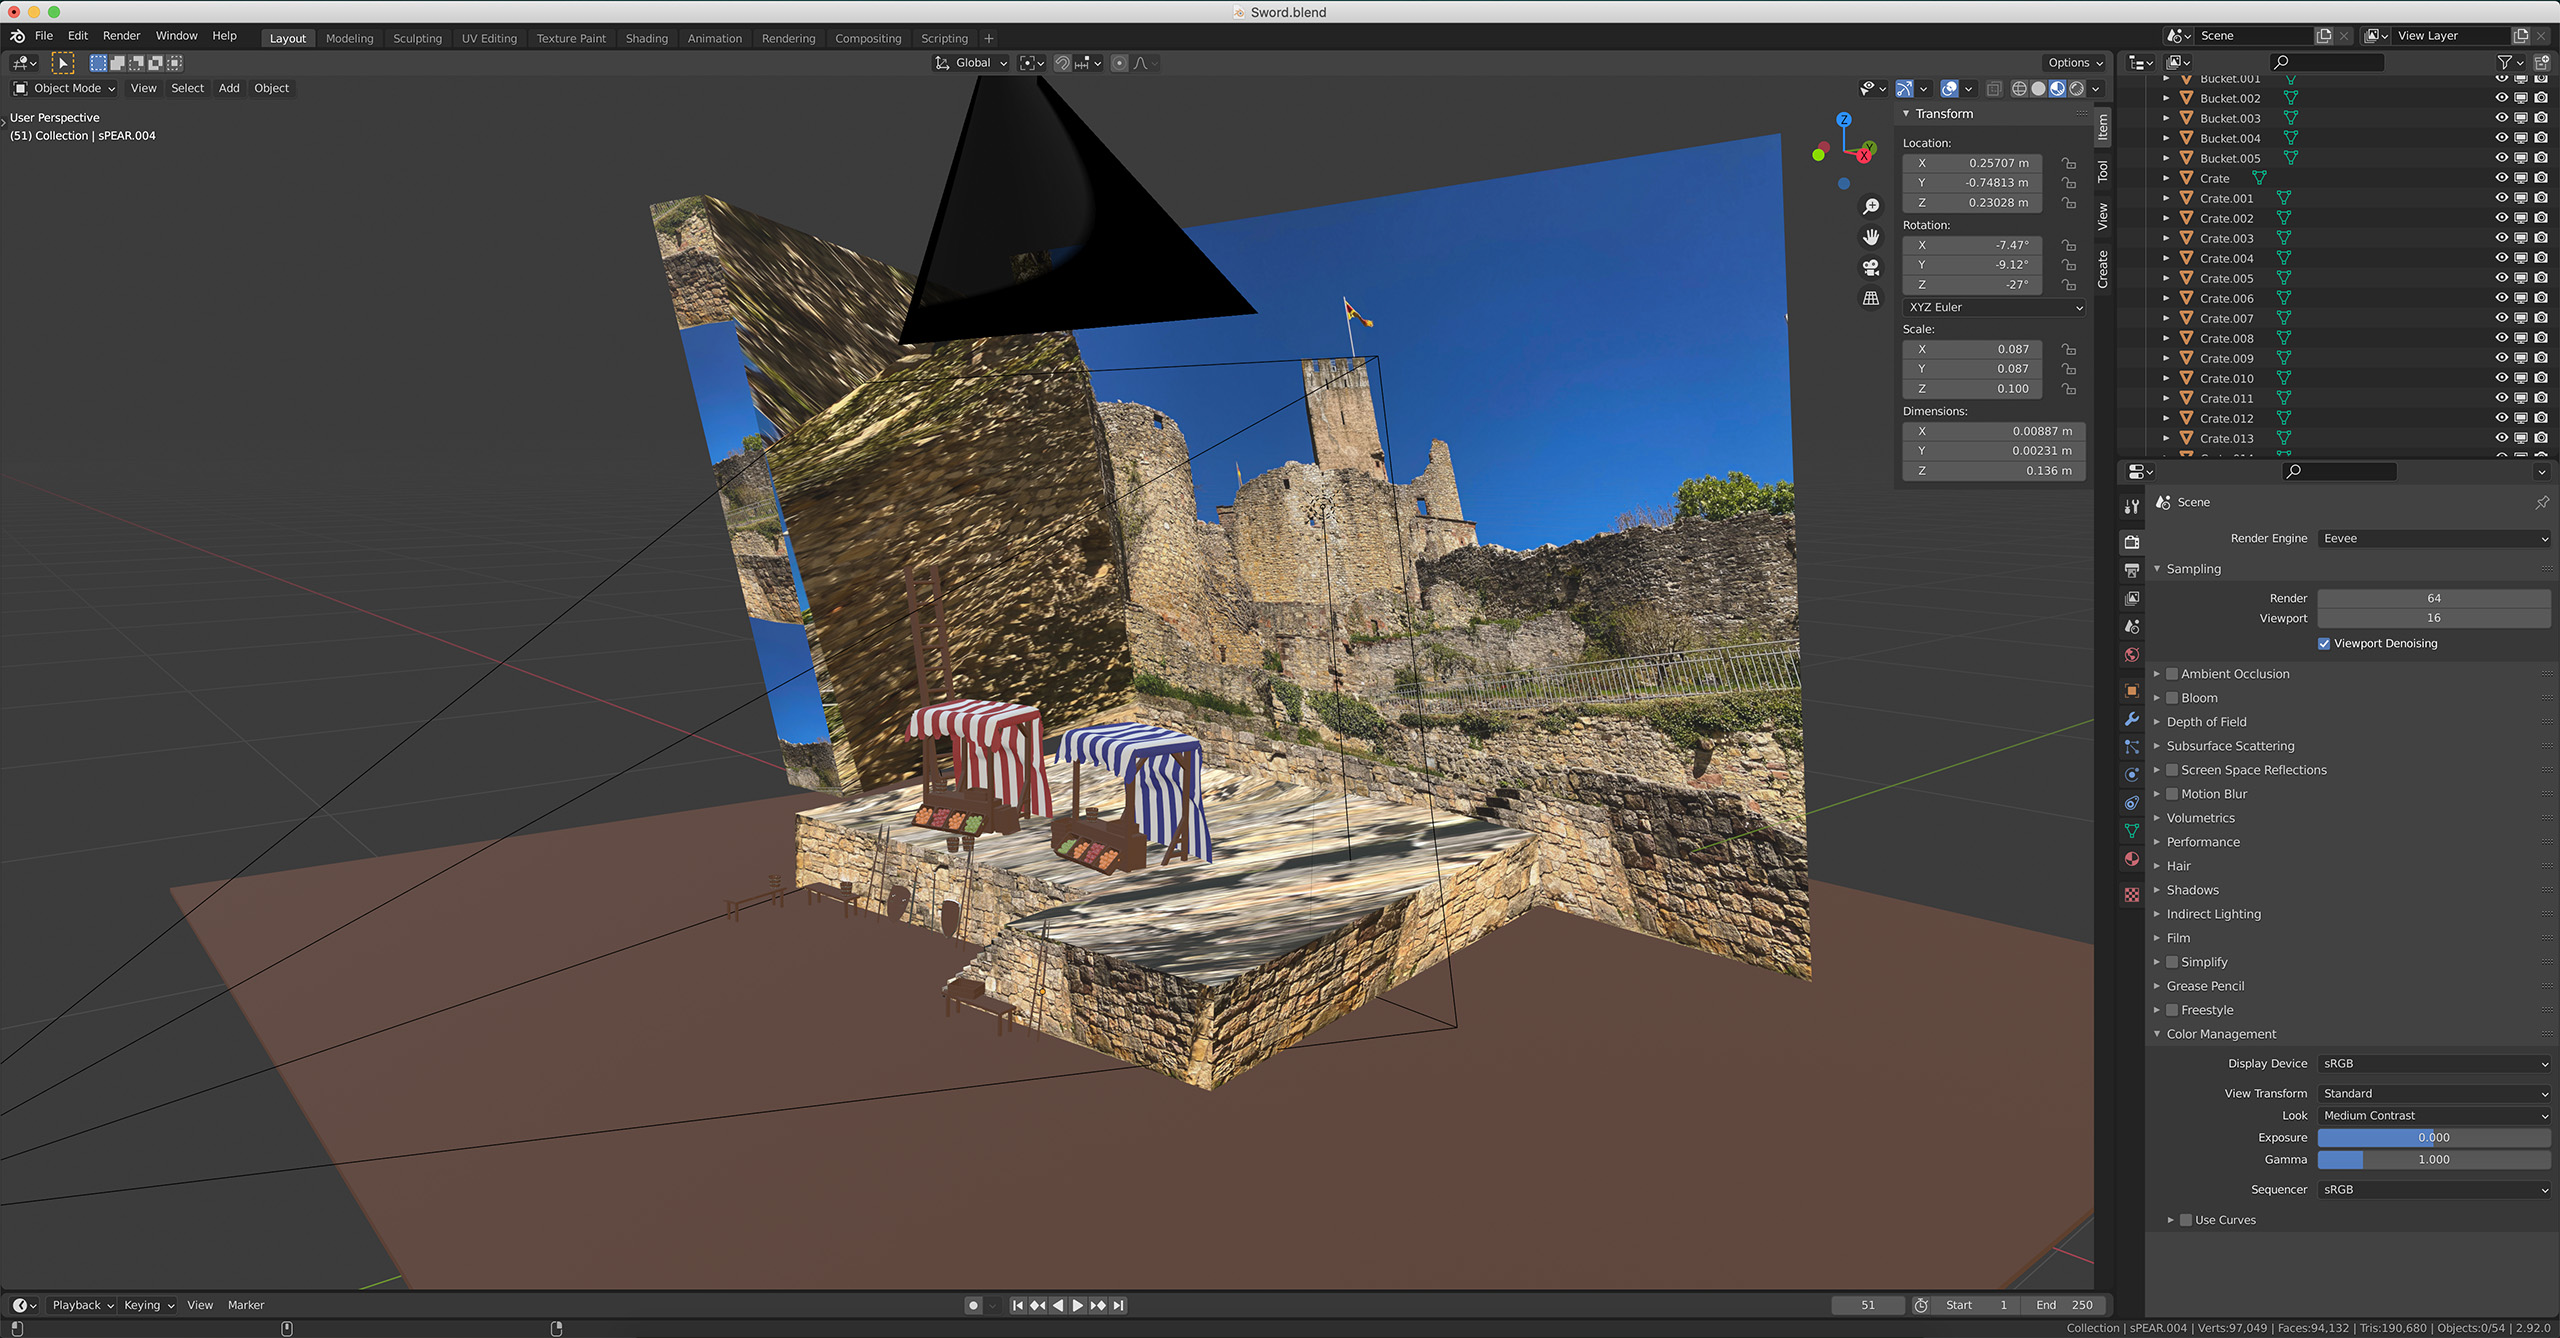Image resolution: width=2560 pixels, height=1338 pixels.
Task: Open the World properties tab
Action: coord(2131,655)
